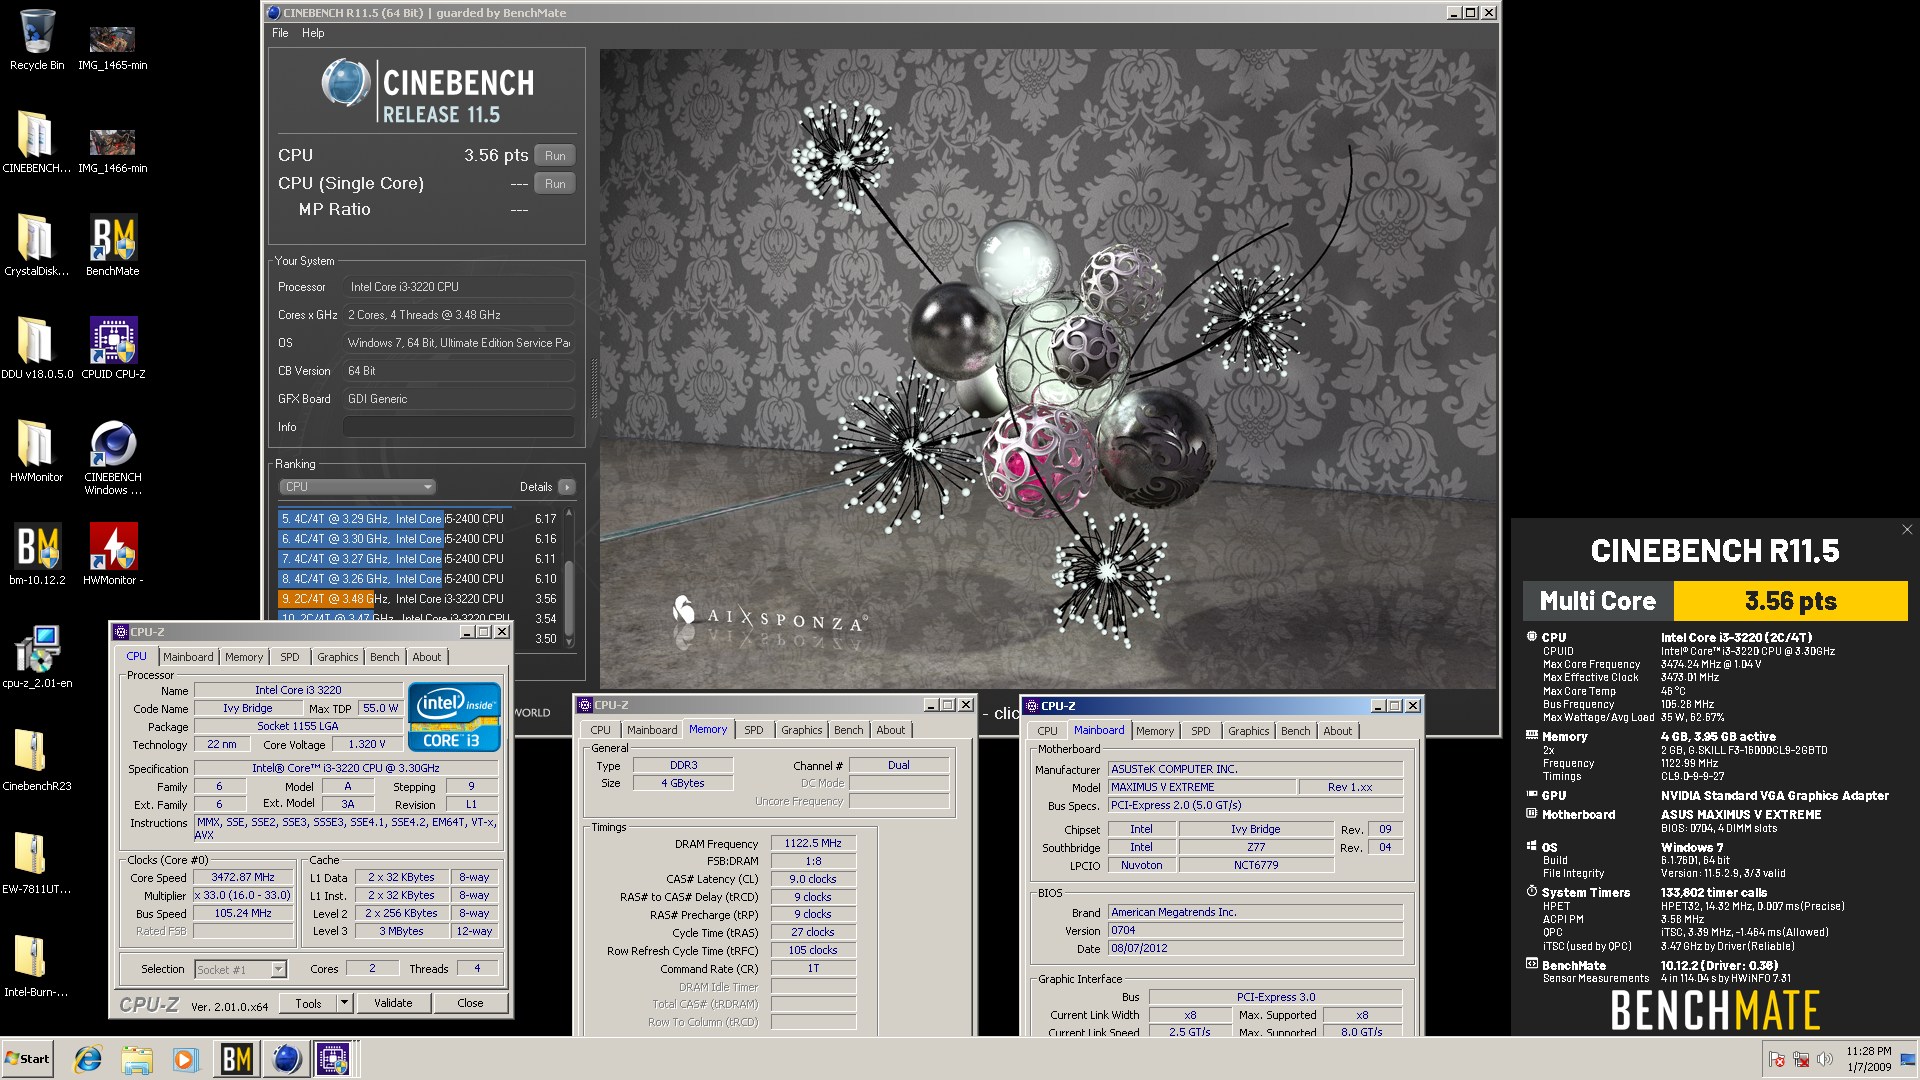This screenshot has height=1080, width=1920.
Task: Open the CrystalDisk... folder on the desktop
Action: click(x=37, y=245)
